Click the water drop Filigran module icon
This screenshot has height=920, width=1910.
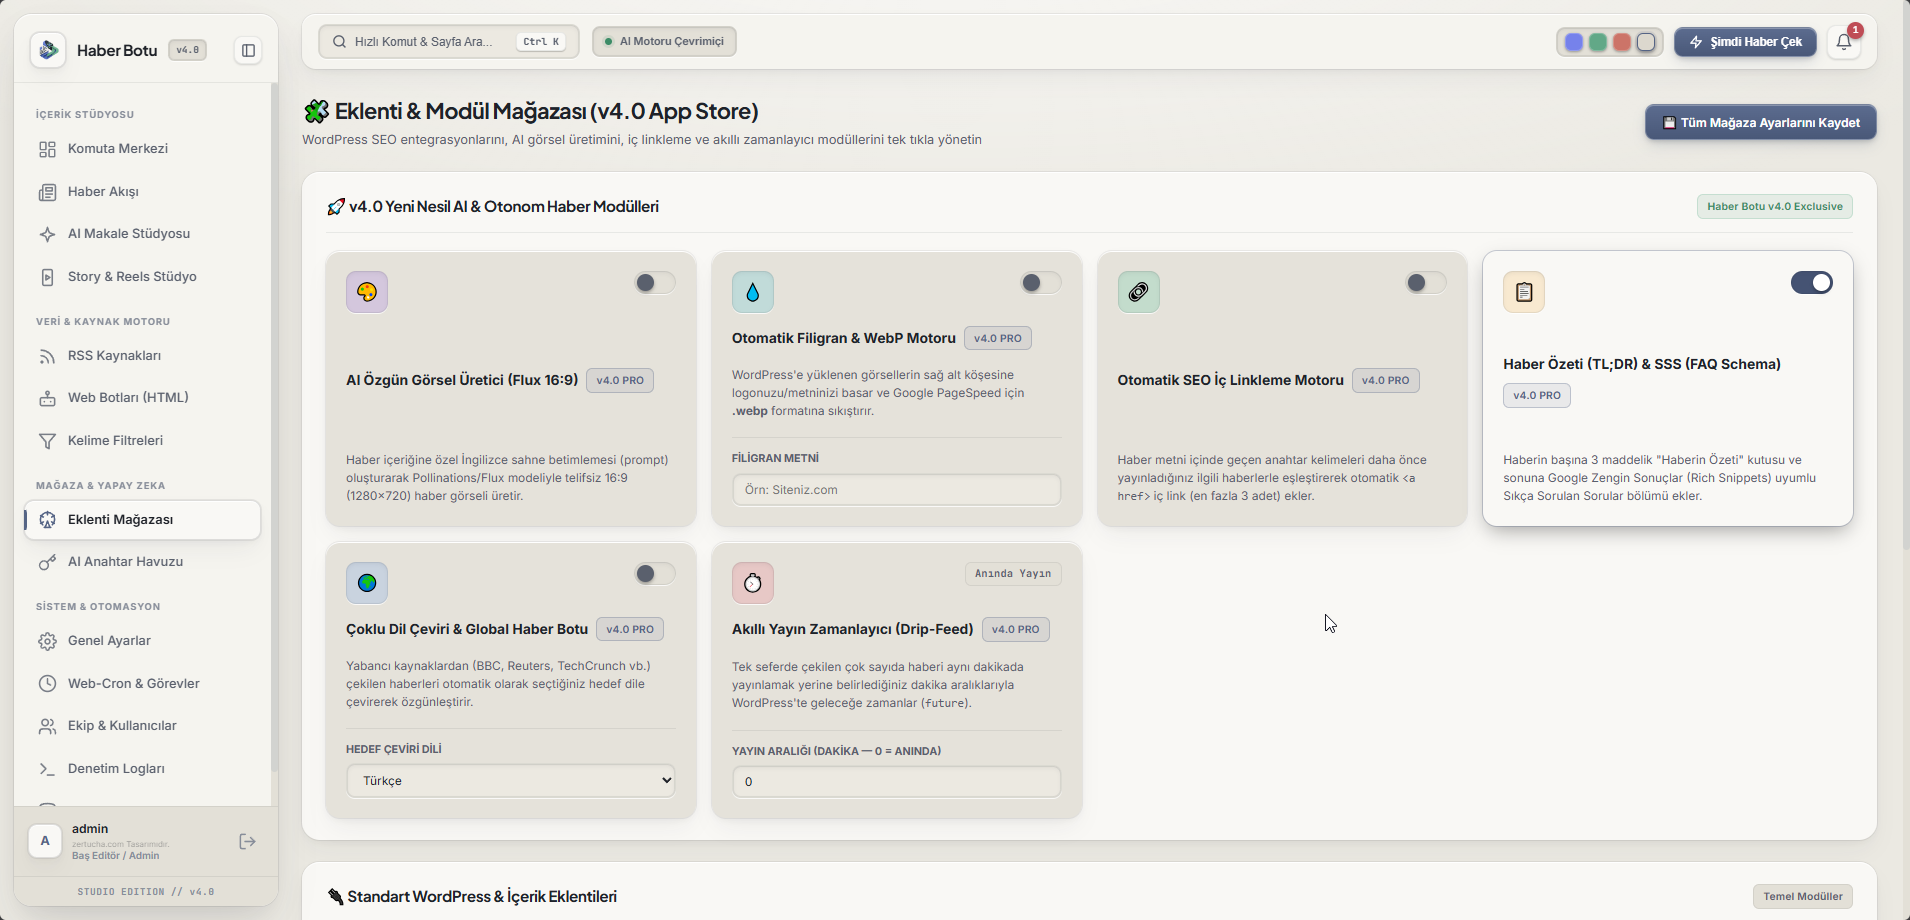point(753,292)
